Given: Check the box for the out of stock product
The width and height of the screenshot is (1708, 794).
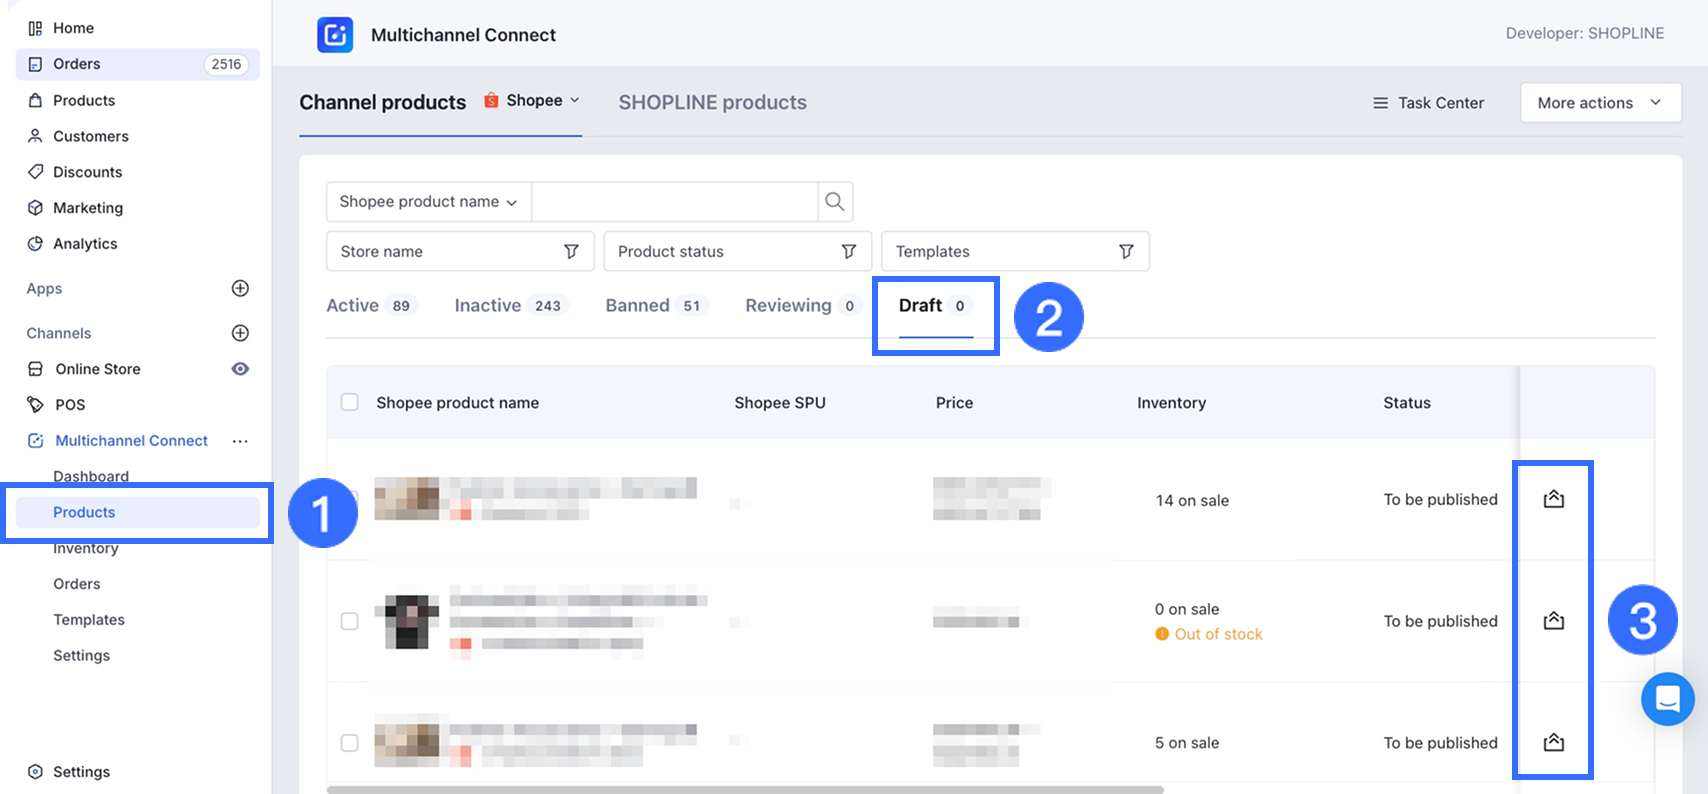Looking at the screenshot, I should 349,621.
